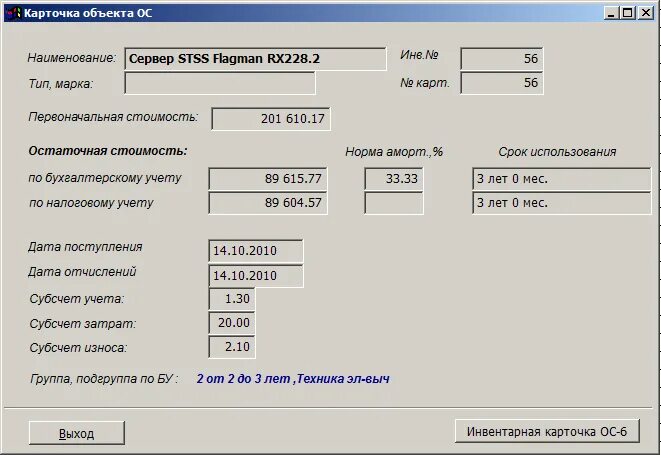661x455 pixels.
Task: Click the residual accounting value 89 615.77
Action: tap(268, 179)
